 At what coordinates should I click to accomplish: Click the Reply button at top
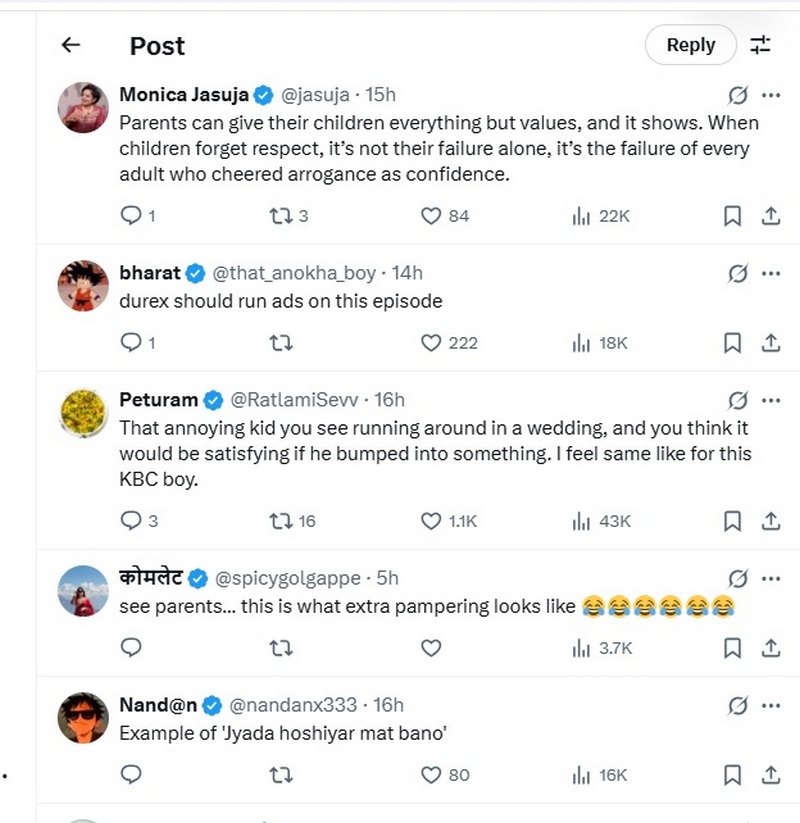(690, 45)
